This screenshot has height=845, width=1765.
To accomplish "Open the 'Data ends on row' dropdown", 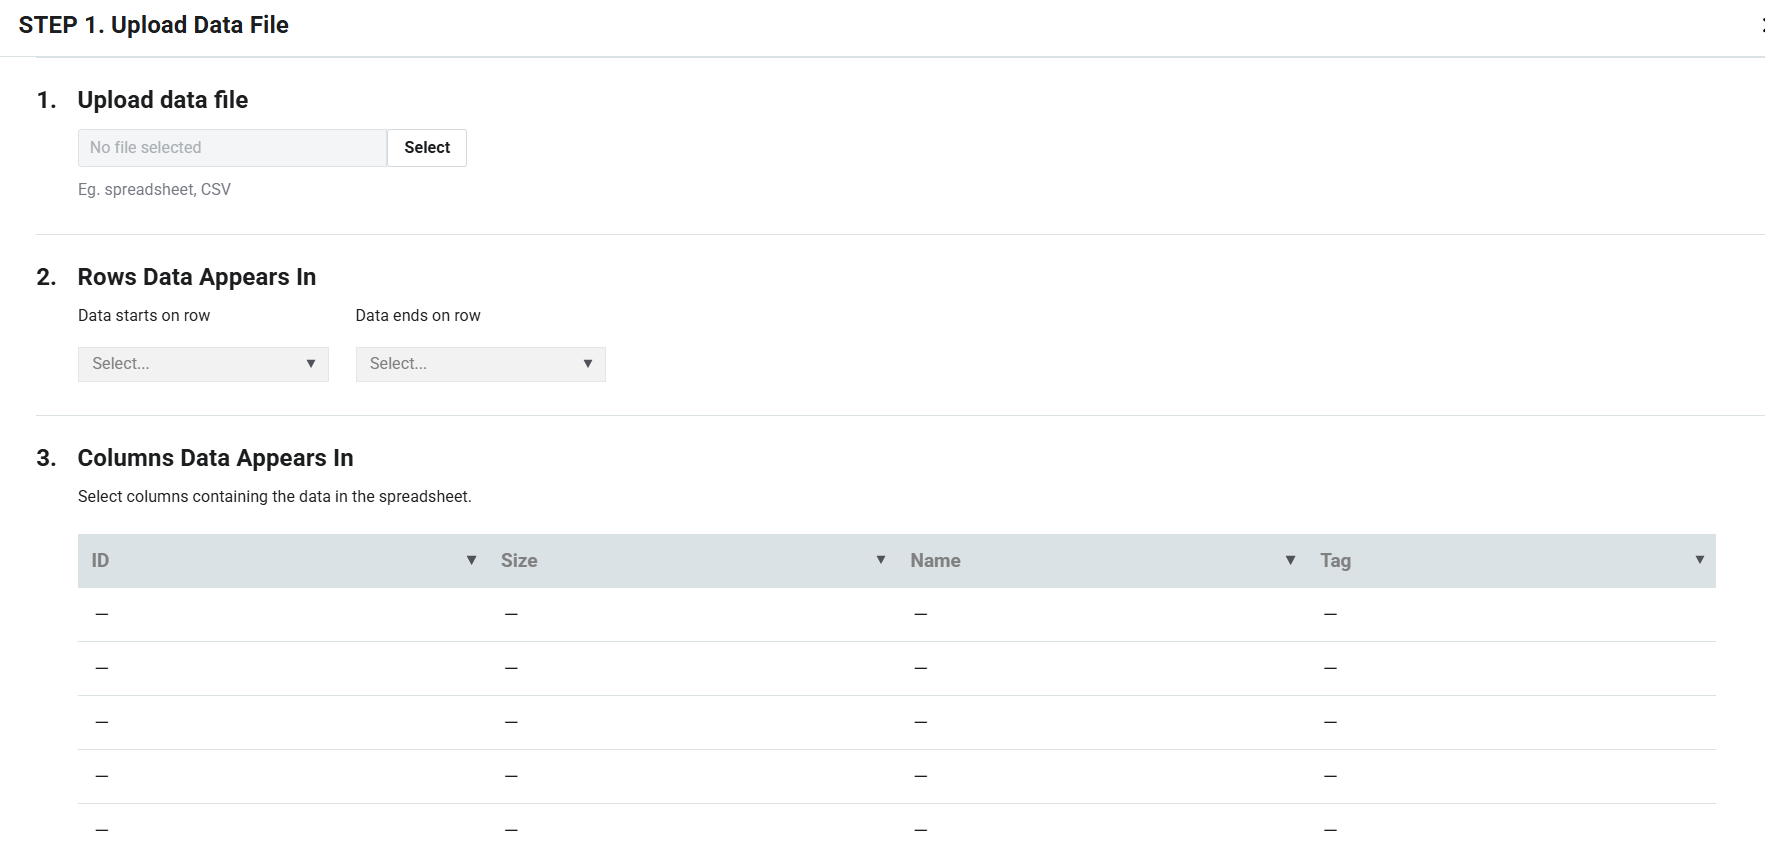I will 480,364.
